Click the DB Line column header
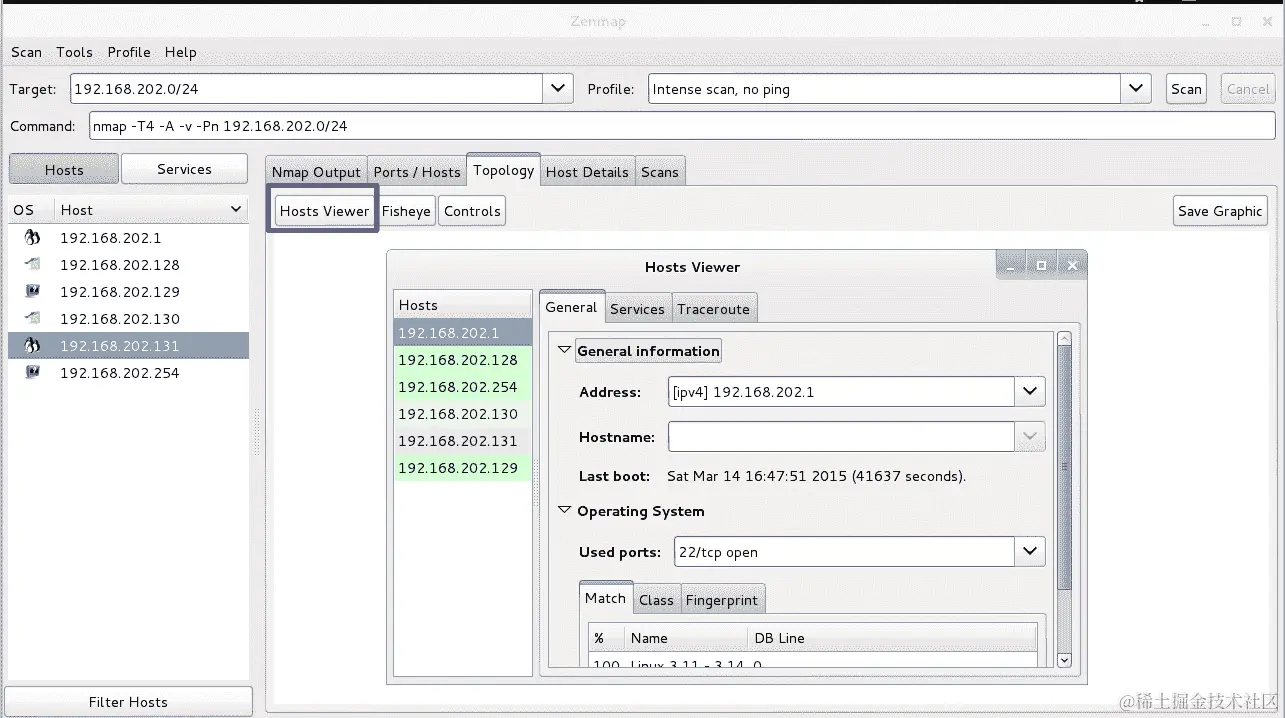The width and height of the screenshot is (1285, 718). tap(891, 638)
